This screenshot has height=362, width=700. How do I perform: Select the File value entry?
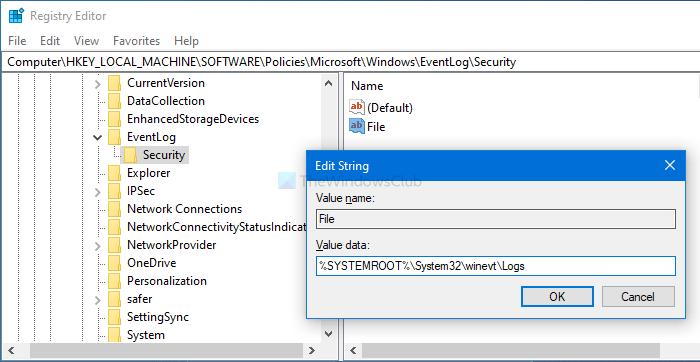click(x=376, y=127)
